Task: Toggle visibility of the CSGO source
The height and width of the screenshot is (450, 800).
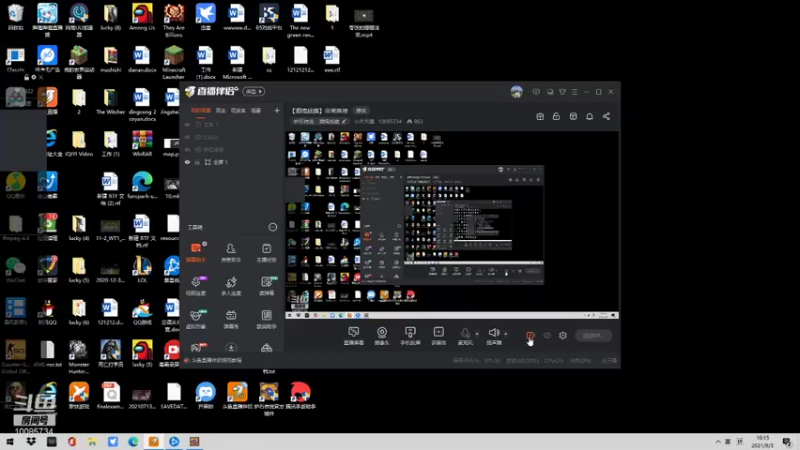Action: click(x=187, y=137)
